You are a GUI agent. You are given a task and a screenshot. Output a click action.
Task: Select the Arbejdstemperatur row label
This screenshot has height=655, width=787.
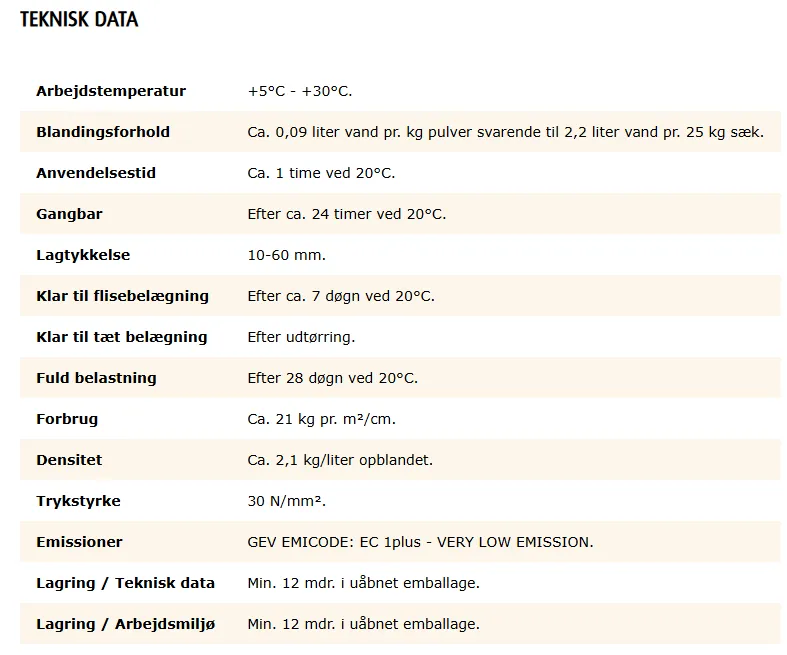click(111, 91)
